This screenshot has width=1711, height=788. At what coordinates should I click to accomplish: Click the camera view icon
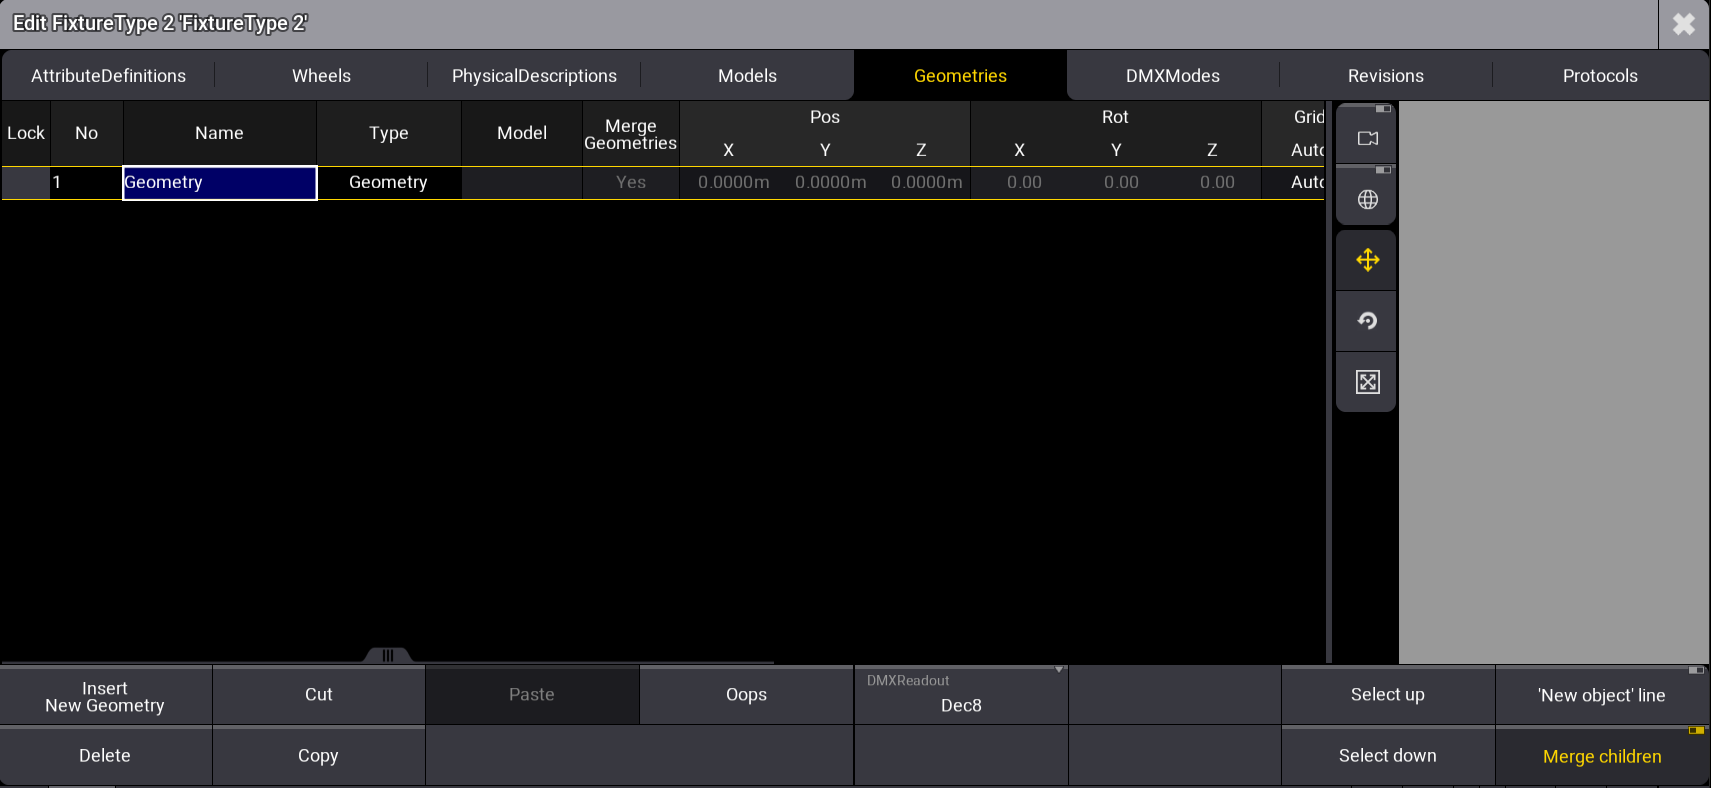coord(1367,138)
